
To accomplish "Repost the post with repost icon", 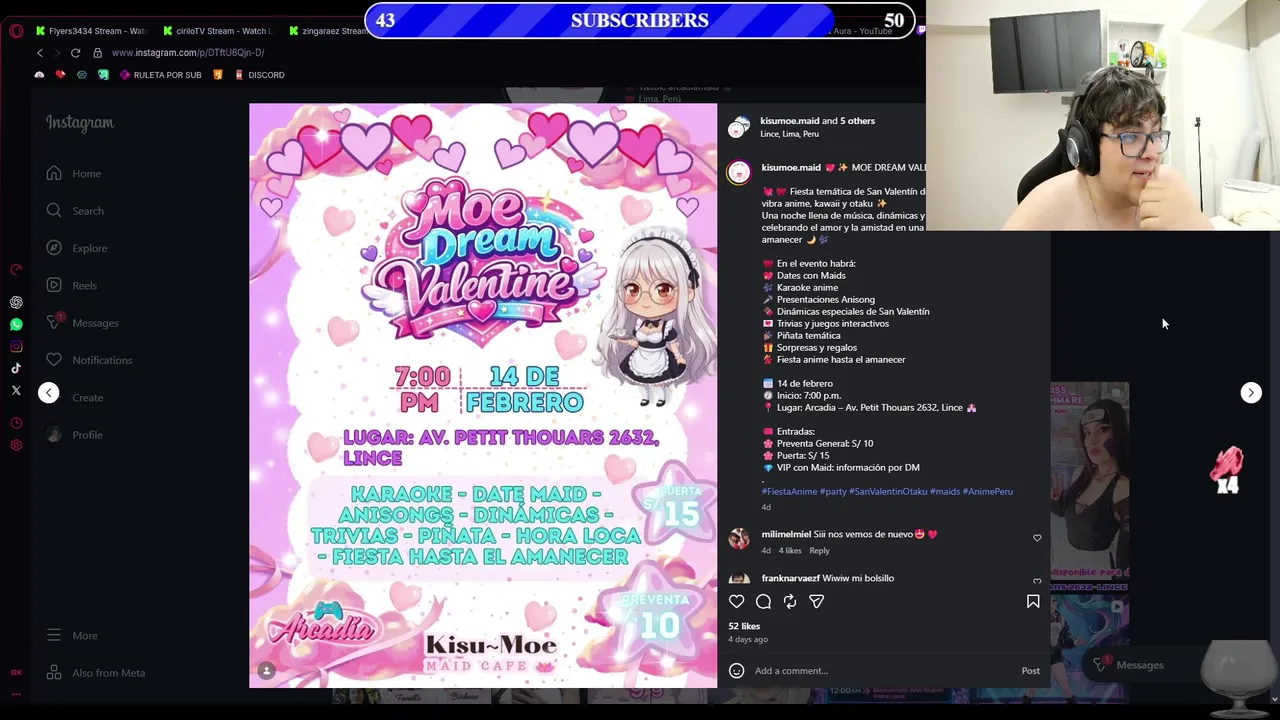I will pos(790,602).
